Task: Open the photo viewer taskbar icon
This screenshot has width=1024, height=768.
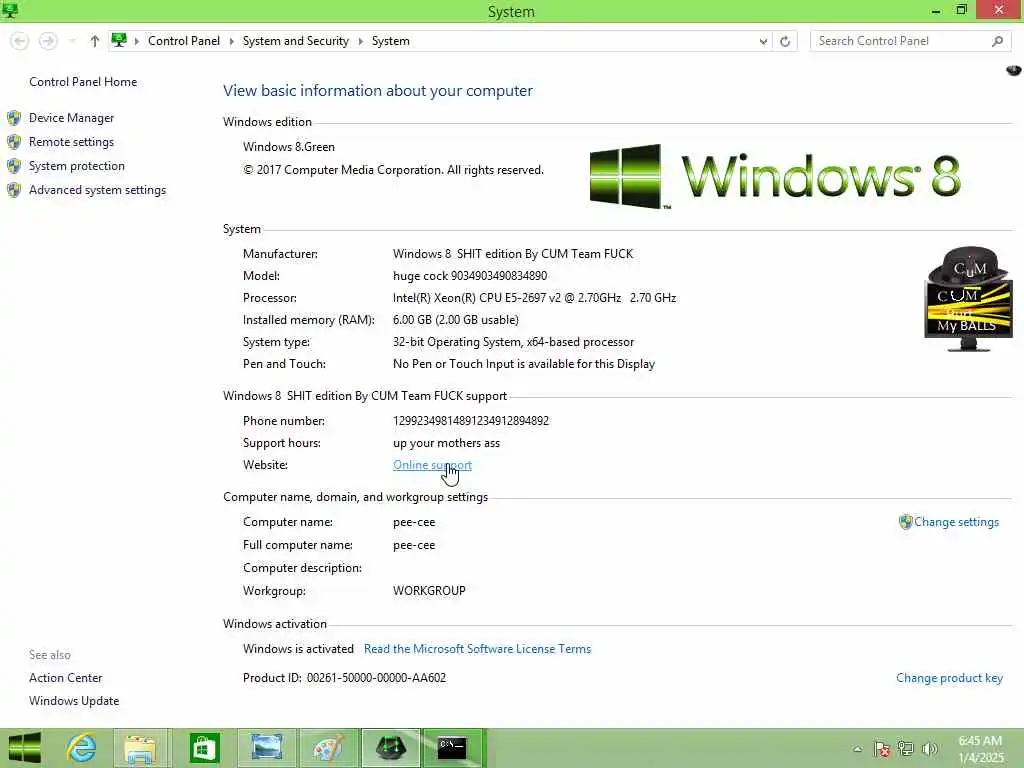Action: click(267, 748)
